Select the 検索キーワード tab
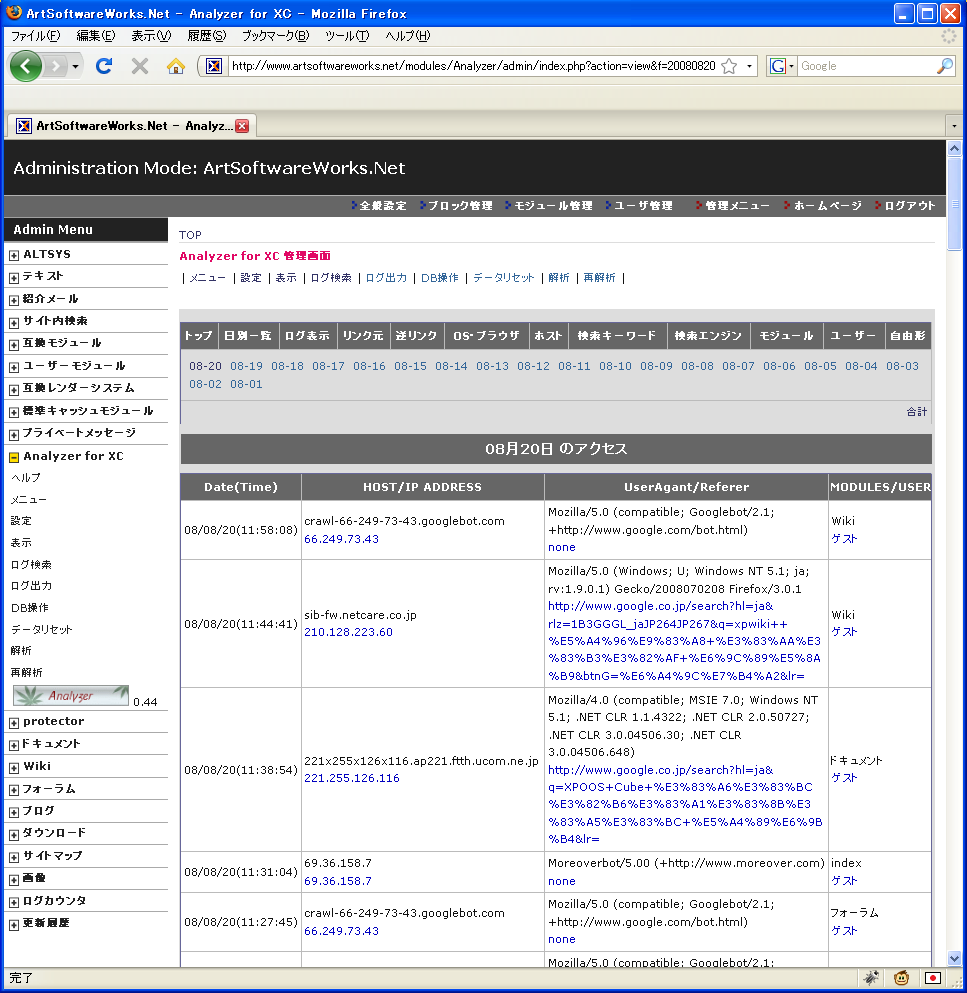The width and height of the screenshot is (967, 993). pyautogui.click(x=616, y=336)
